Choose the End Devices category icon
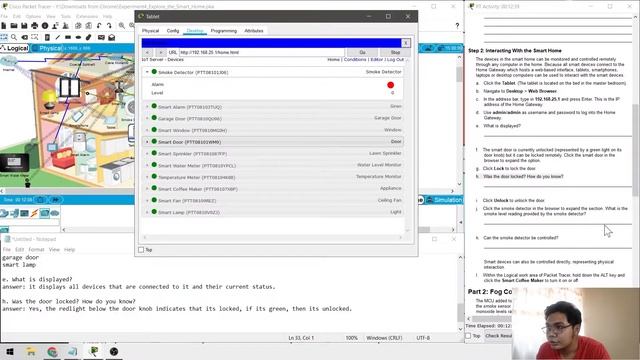640x360 pixels. tap(14, 213)
